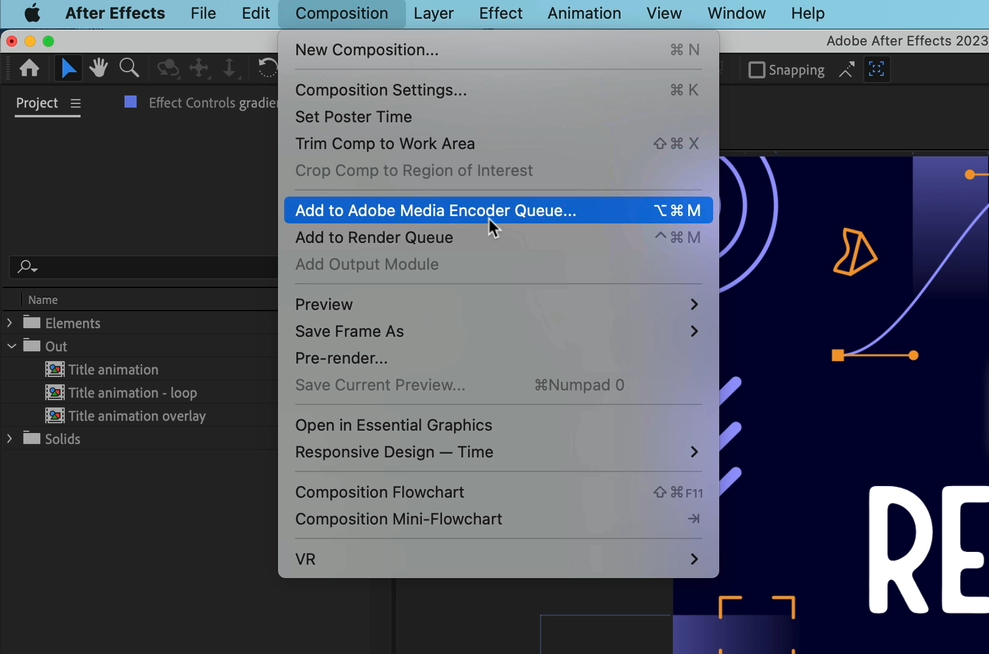The width and height of the screenshot is (989, 654).
Task: Select the Zoom tool
Action: pos(129,68)
